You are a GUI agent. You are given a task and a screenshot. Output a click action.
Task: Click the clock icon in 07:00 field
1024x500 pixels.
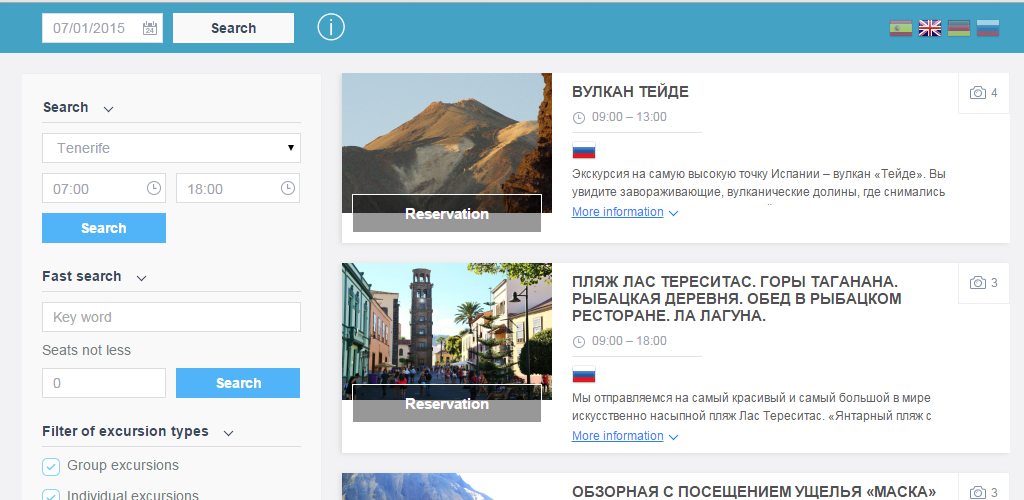[x=154, y=188]
